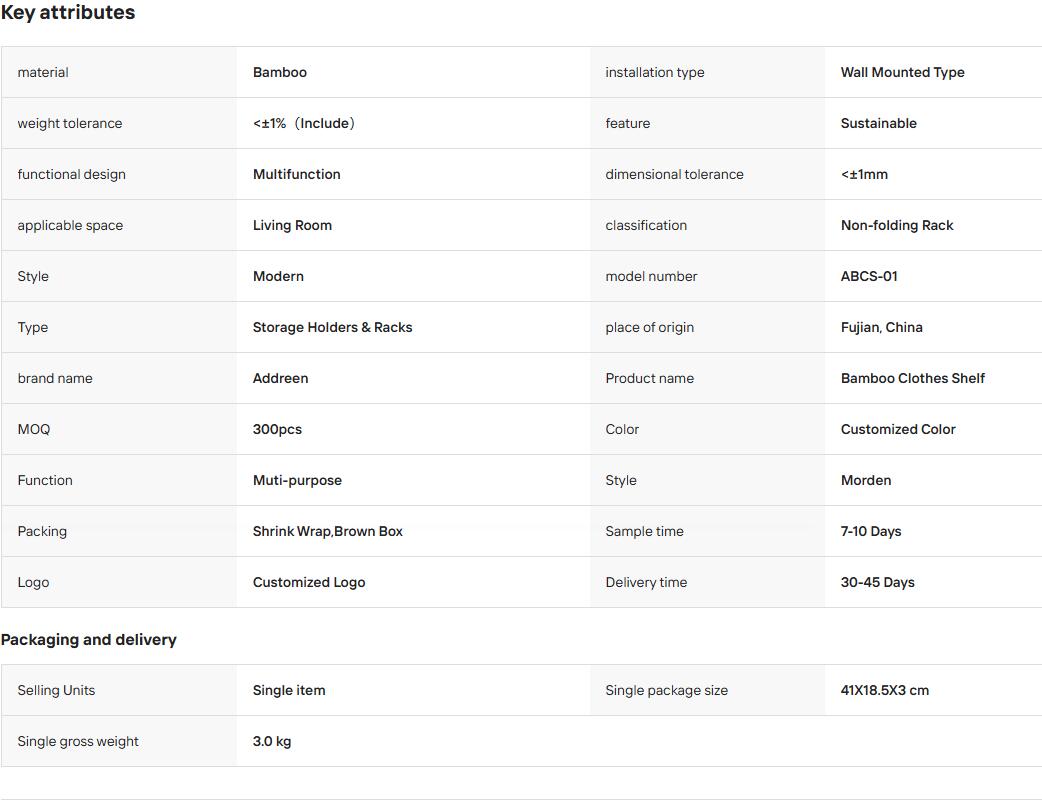Select model number ABCS-01

coord(869,276)
